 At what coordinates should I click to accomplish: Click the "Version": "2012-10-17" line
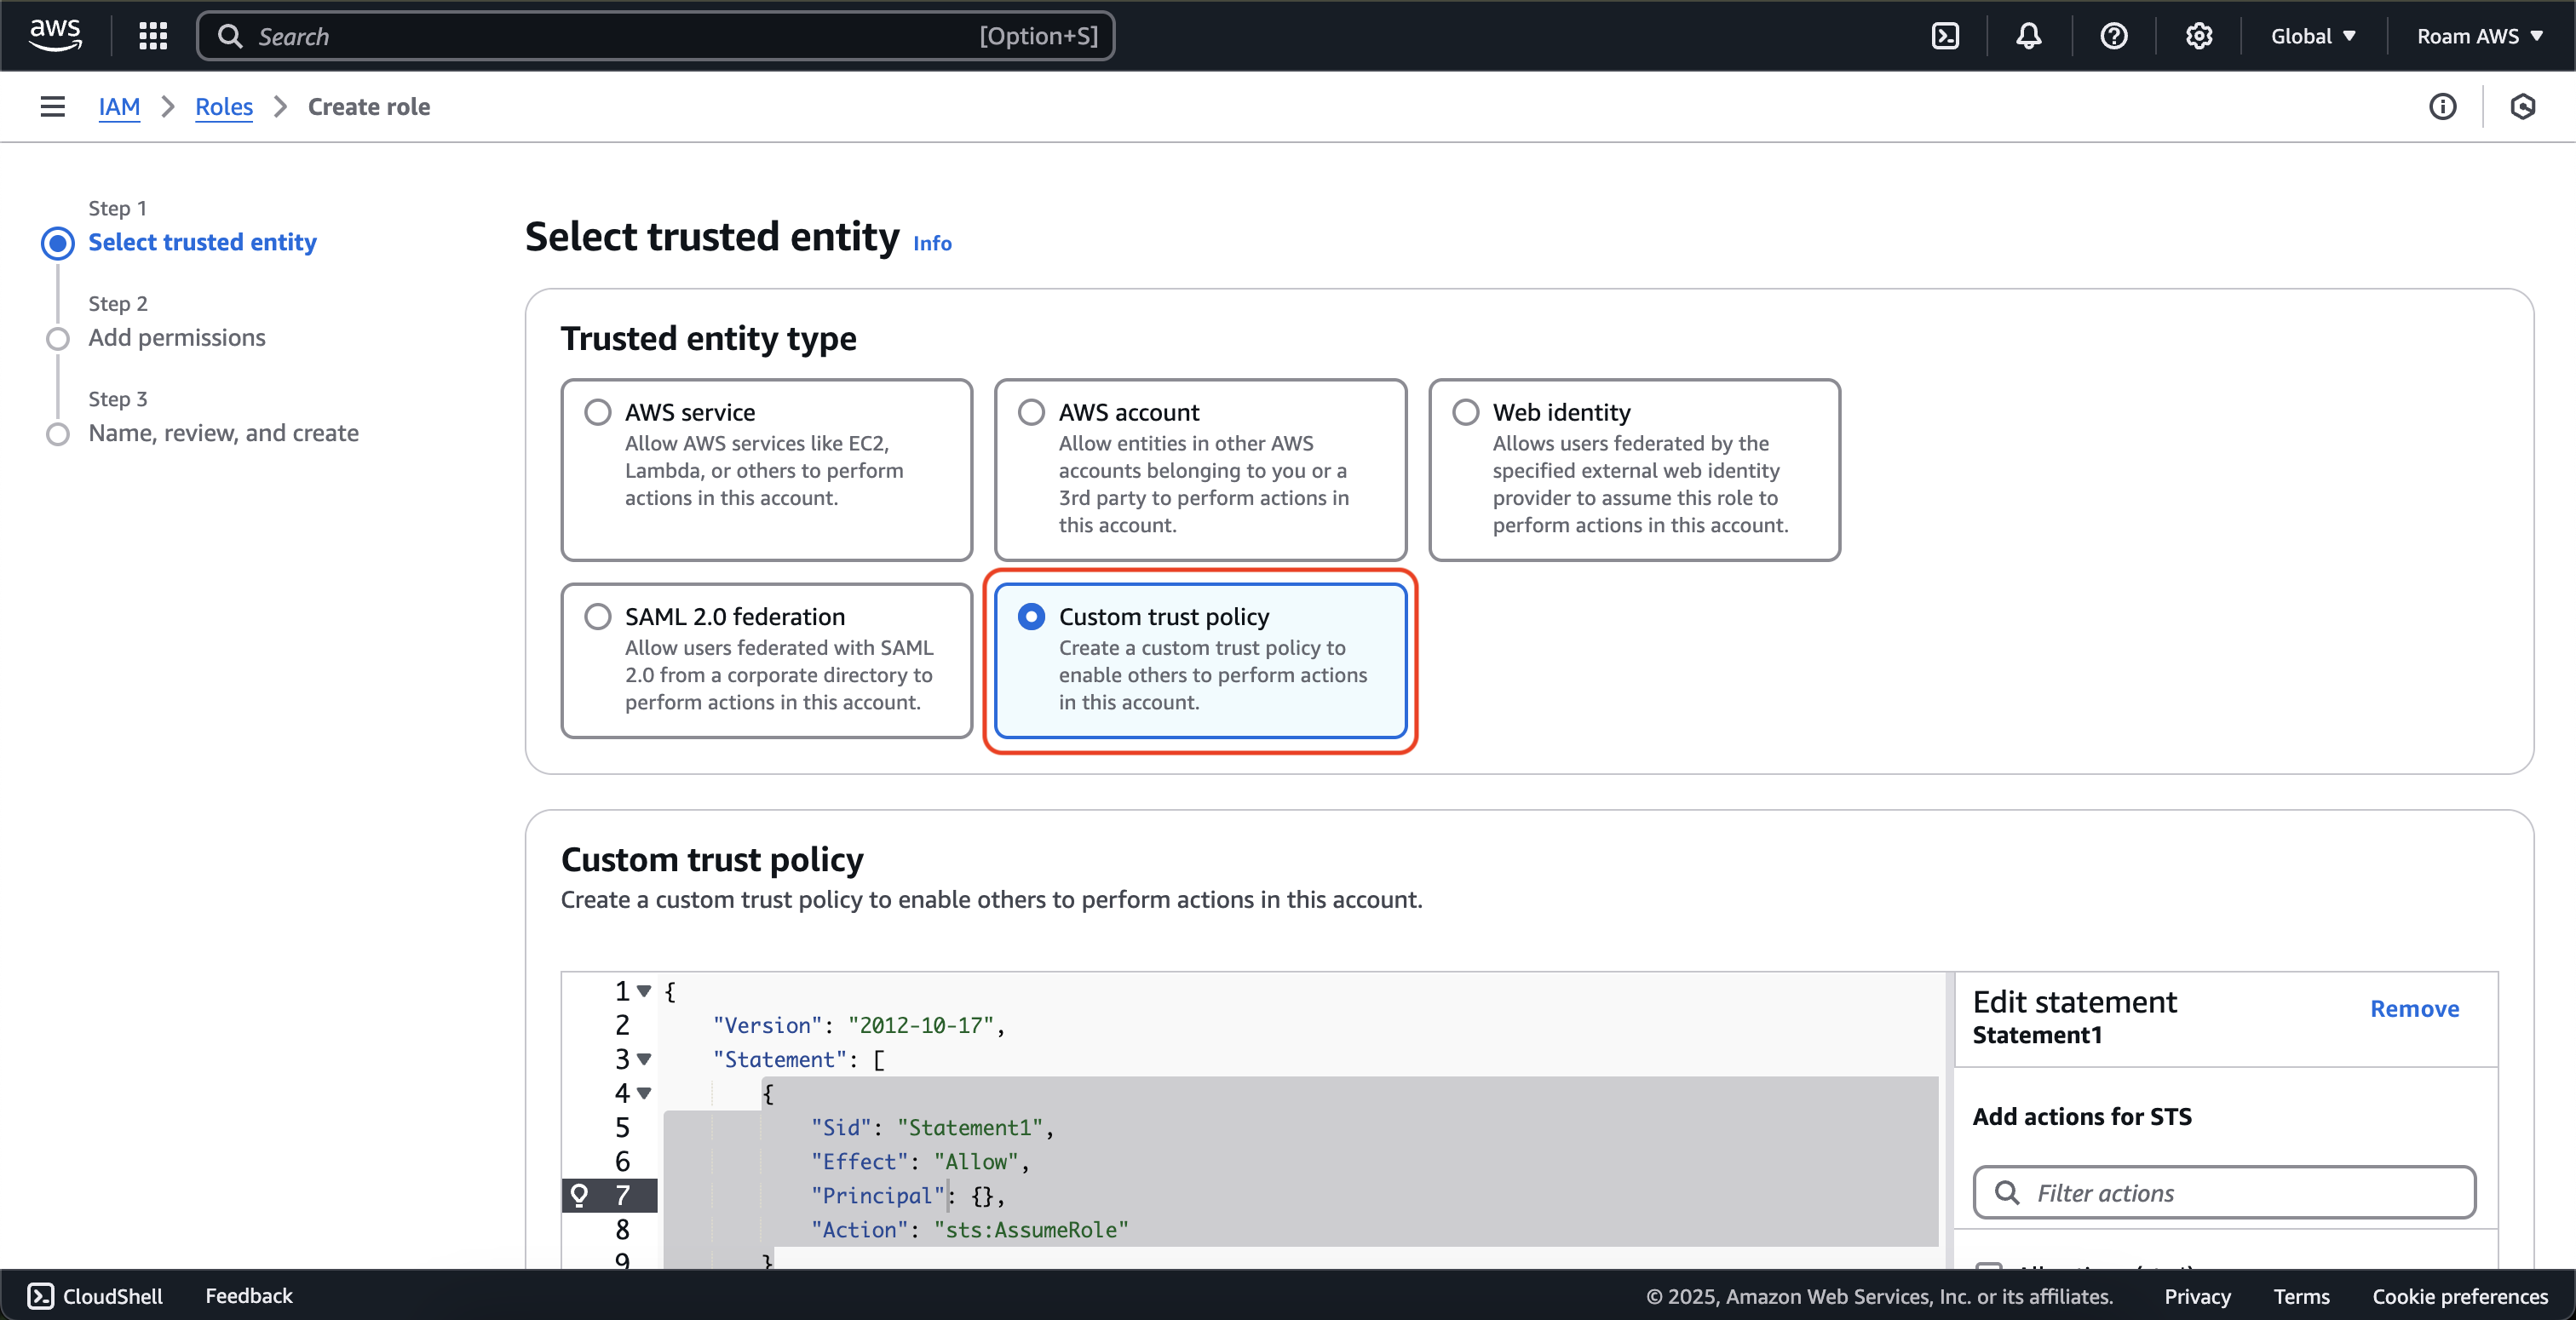(858, 1025)
